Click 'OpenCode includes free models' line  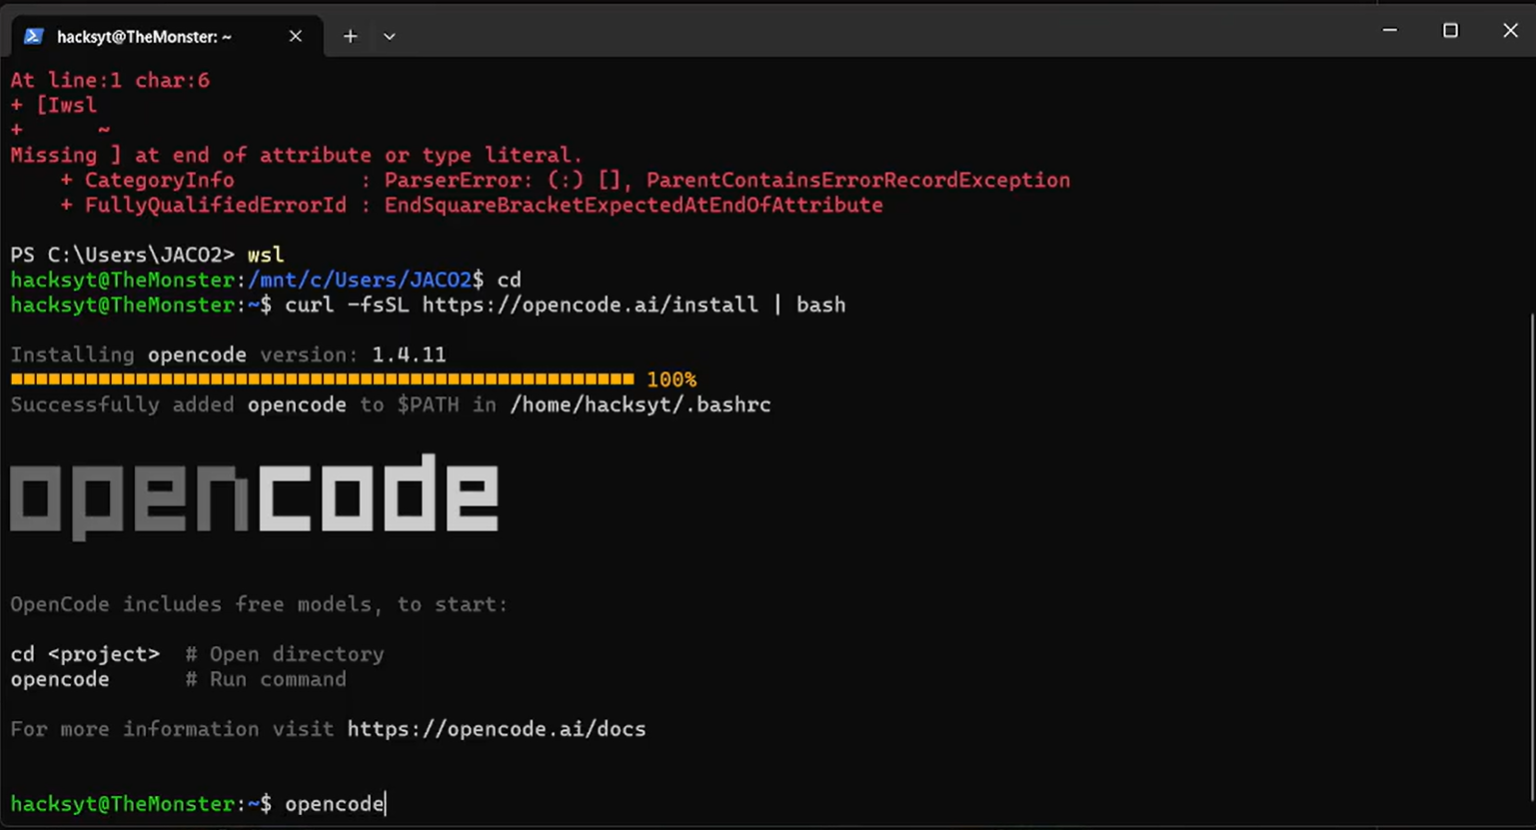click(259, 604)
